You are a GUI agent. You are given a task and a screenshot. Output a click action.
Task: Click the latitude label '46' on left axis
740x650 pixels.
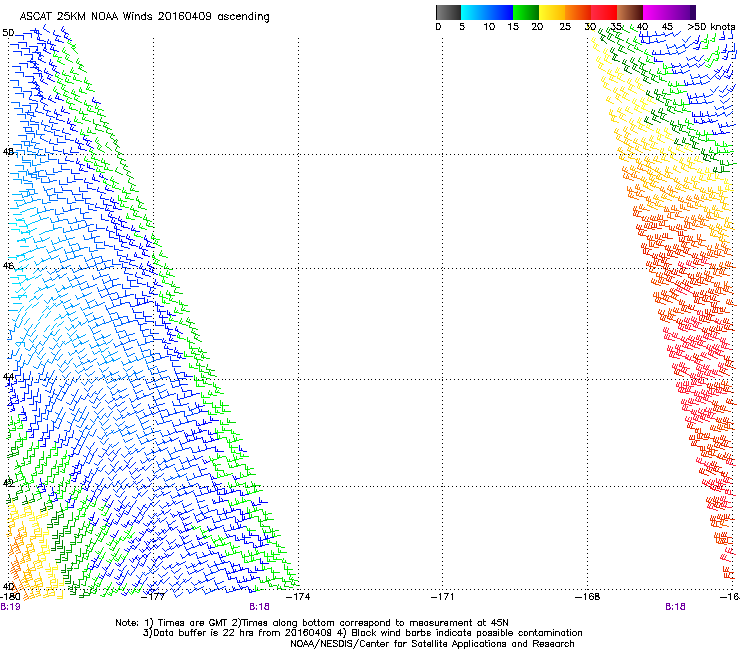(x=8, y=266)
